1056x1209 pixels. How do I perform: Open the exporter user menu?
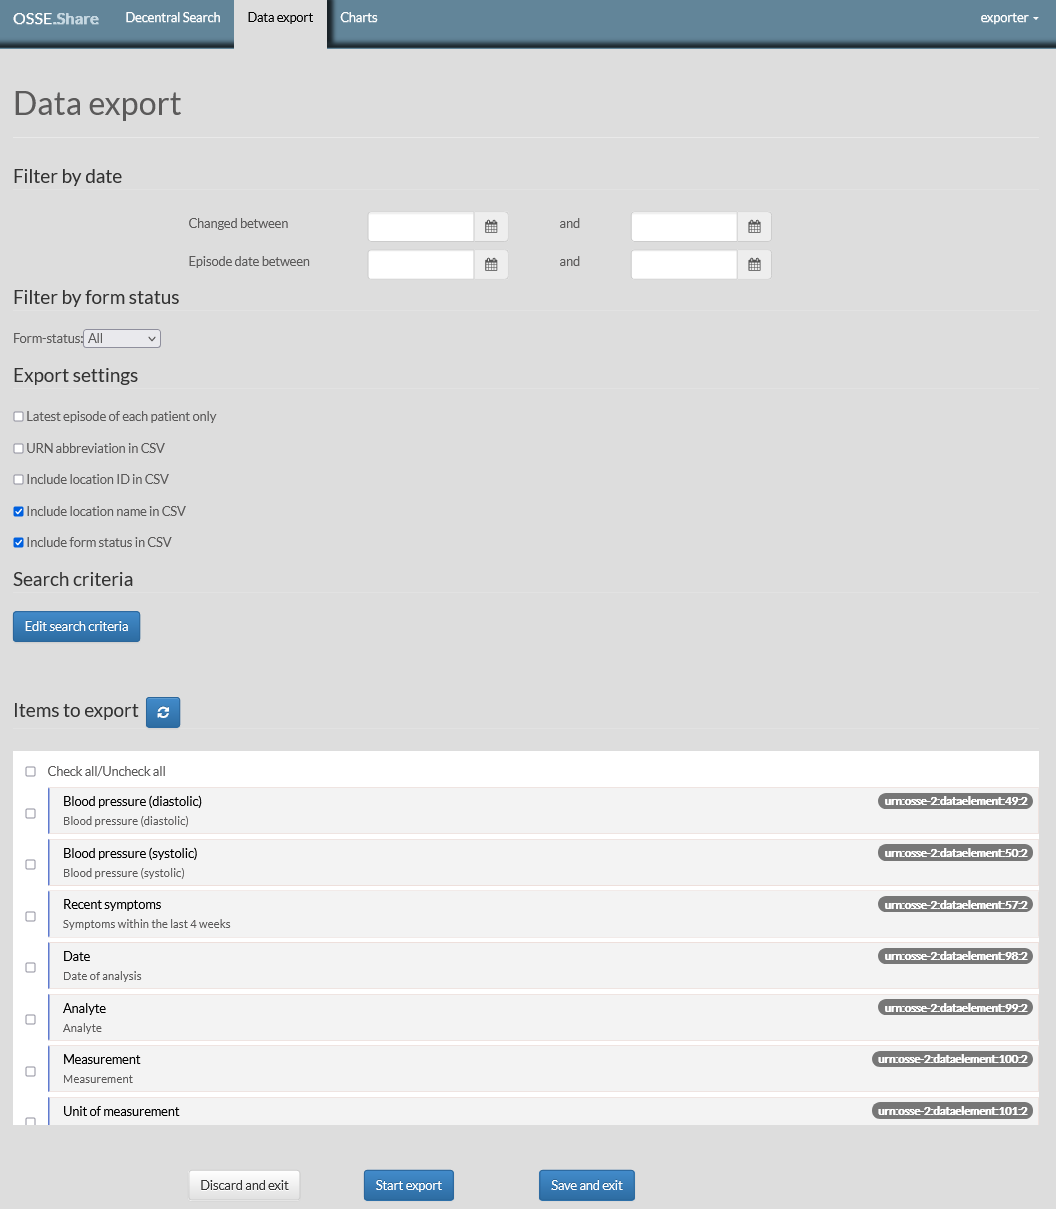coord(1009,18)
